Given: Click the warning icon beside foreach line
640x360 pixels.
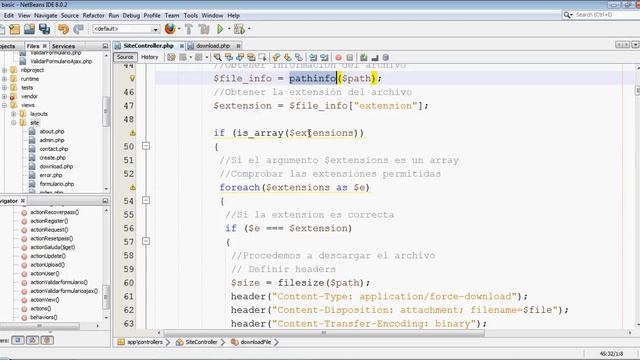Looking at the screenshot, I should point(133,187).
